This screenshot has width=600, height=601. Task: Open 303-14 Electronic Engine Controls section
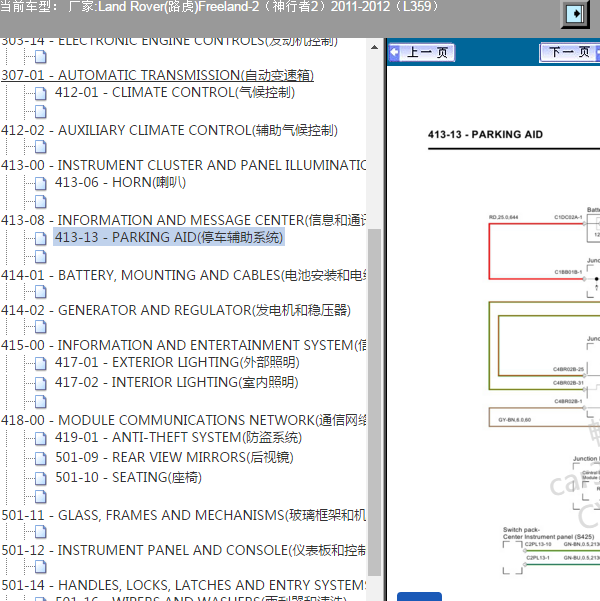[169, 41]
